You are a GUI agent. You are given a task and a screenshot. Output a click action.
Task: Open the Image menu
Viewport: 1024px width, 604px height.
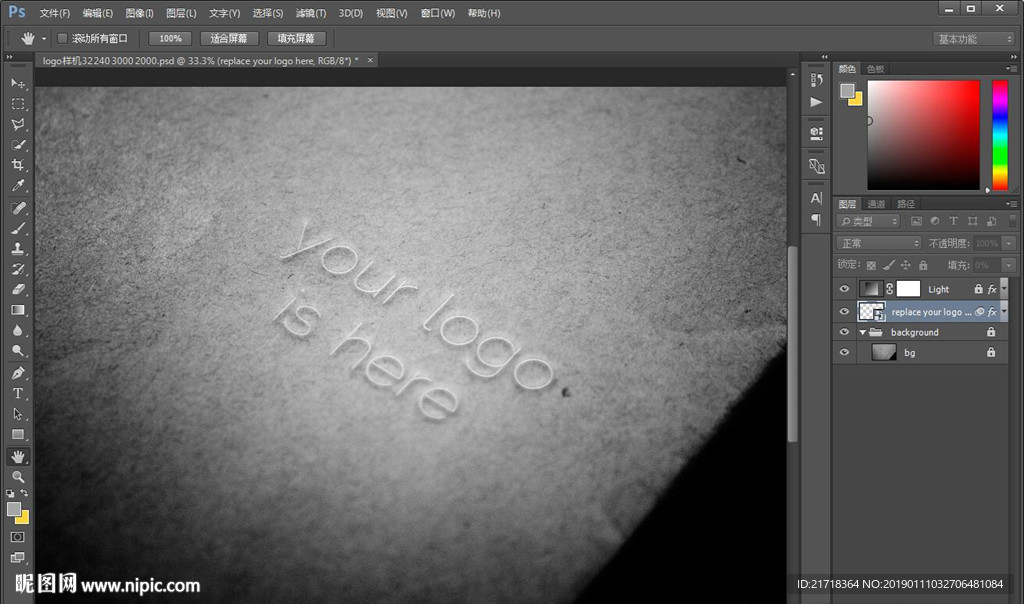[139, 13]
